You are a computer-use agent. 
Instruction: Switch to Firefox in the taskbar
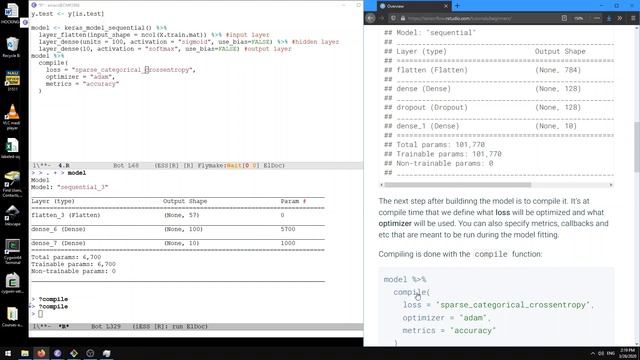[x=41, y=353]
